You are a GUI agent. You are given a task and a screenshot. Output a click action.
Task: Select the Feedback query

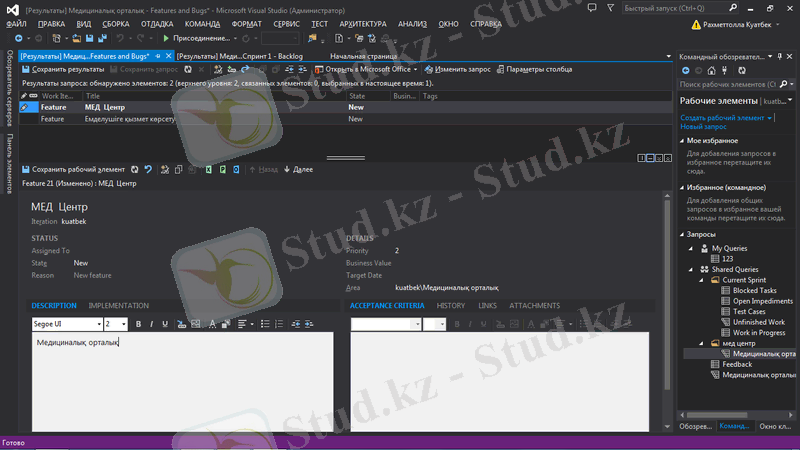[x=737, y=364]
